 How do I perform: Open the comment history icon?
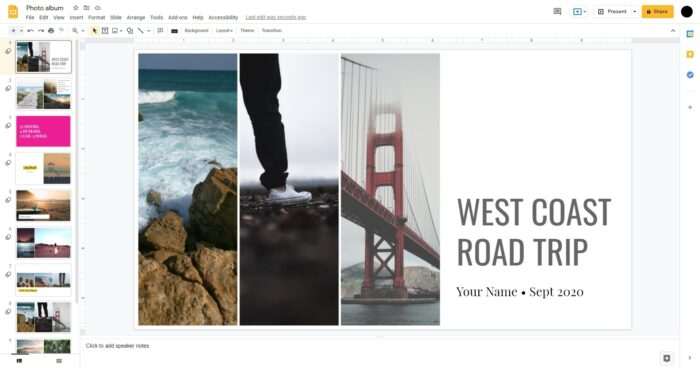(557, 12)
